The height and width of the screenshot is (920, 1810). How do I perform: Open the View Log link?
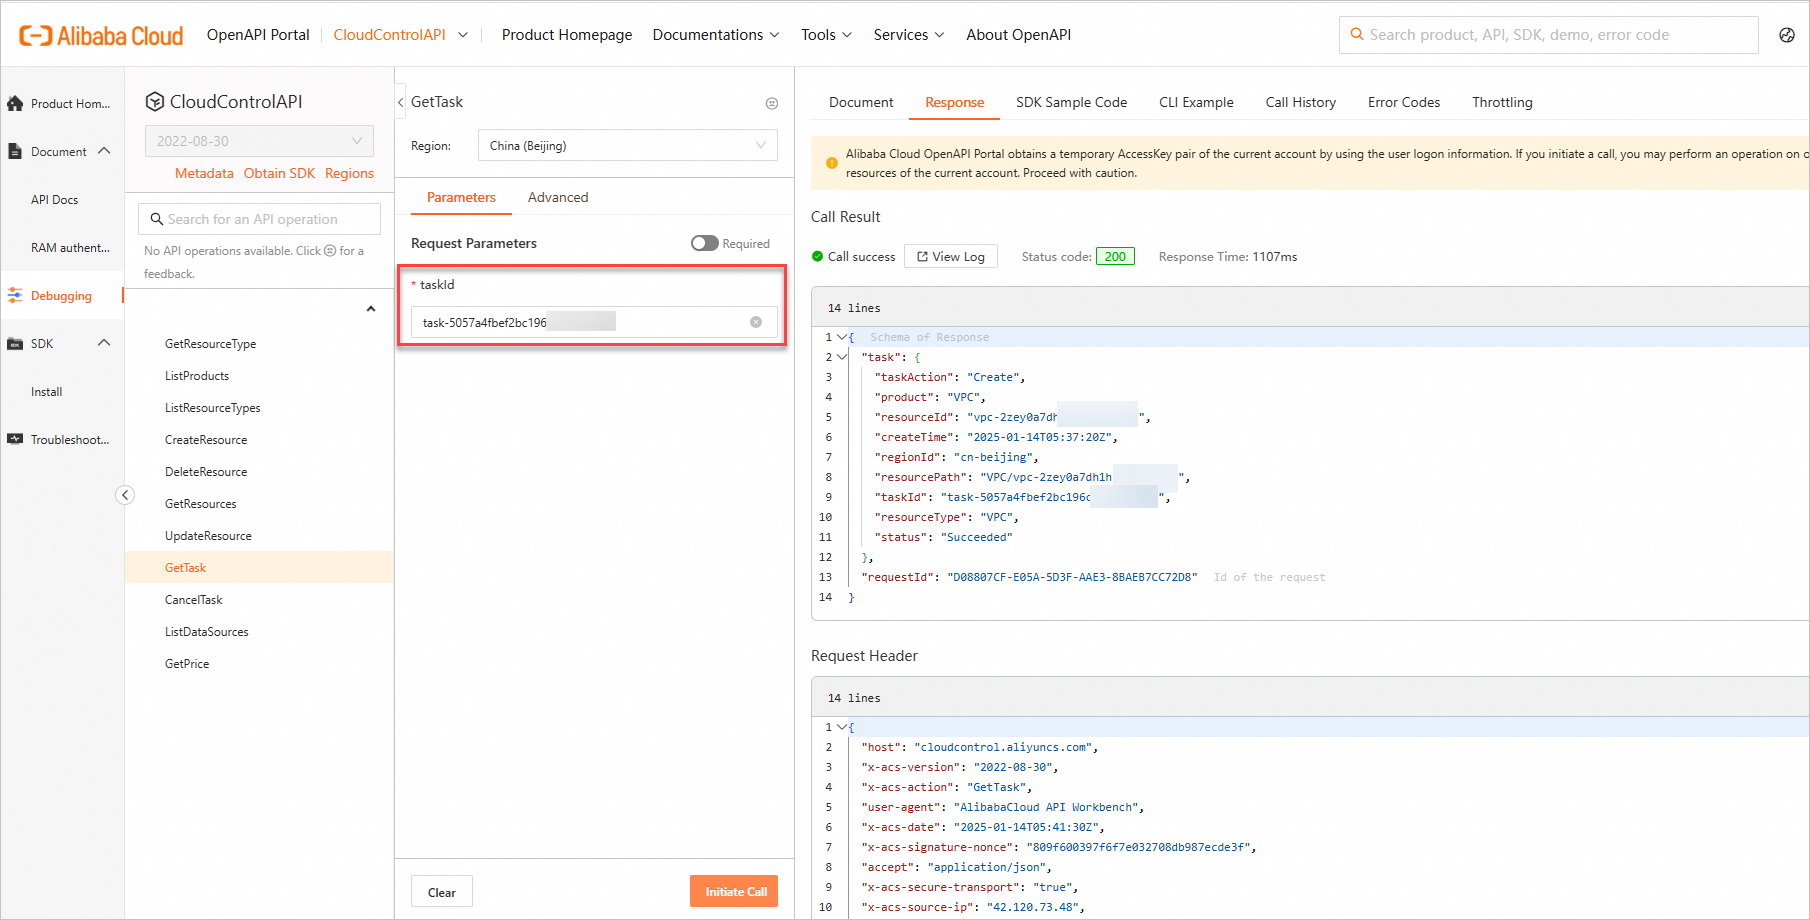950,257
